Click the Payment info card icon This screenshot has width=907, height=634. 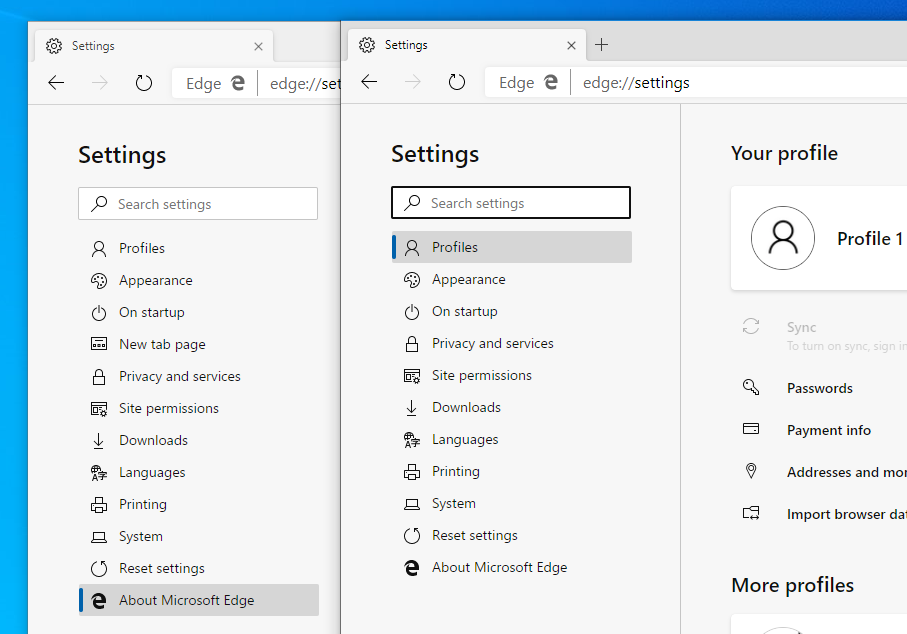751,429
